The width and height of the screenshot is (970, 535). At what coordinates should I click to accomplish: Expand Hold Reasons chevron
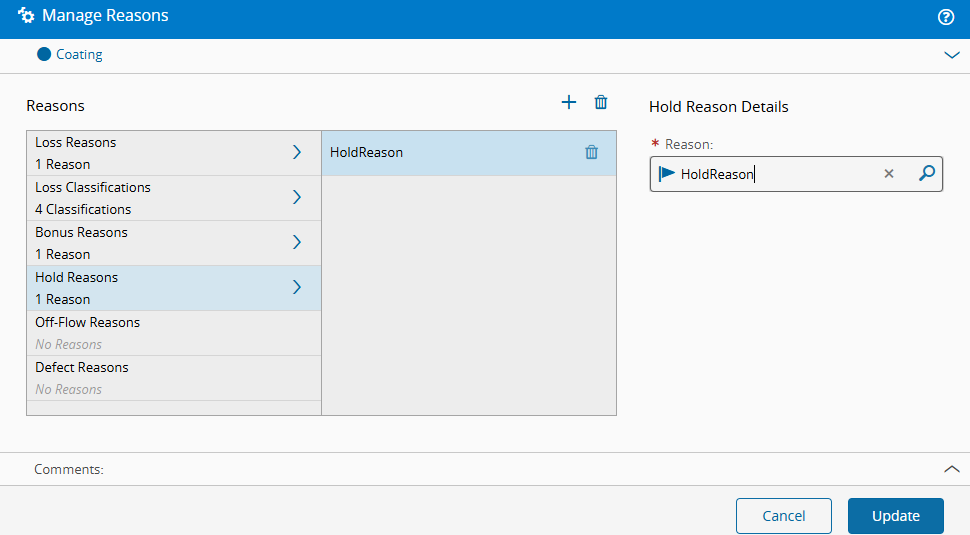coord(297,287)
